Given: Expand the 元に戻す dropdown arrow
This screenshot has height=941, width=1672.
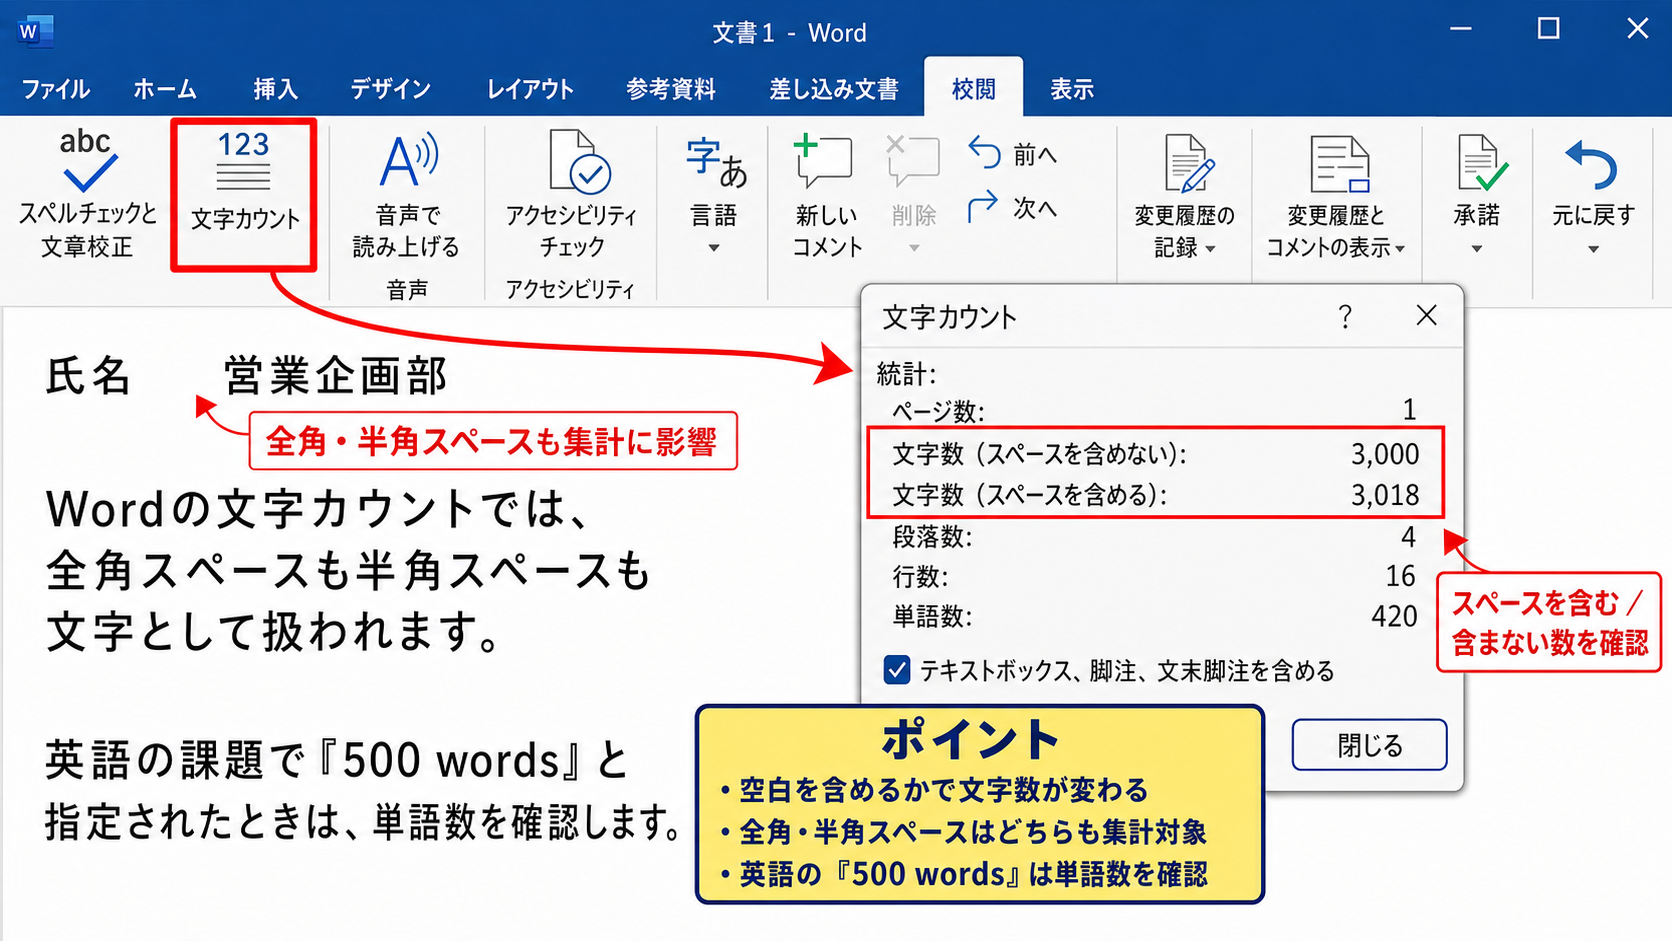Looking at the screenshot, I should click(x=1593, y=249).
